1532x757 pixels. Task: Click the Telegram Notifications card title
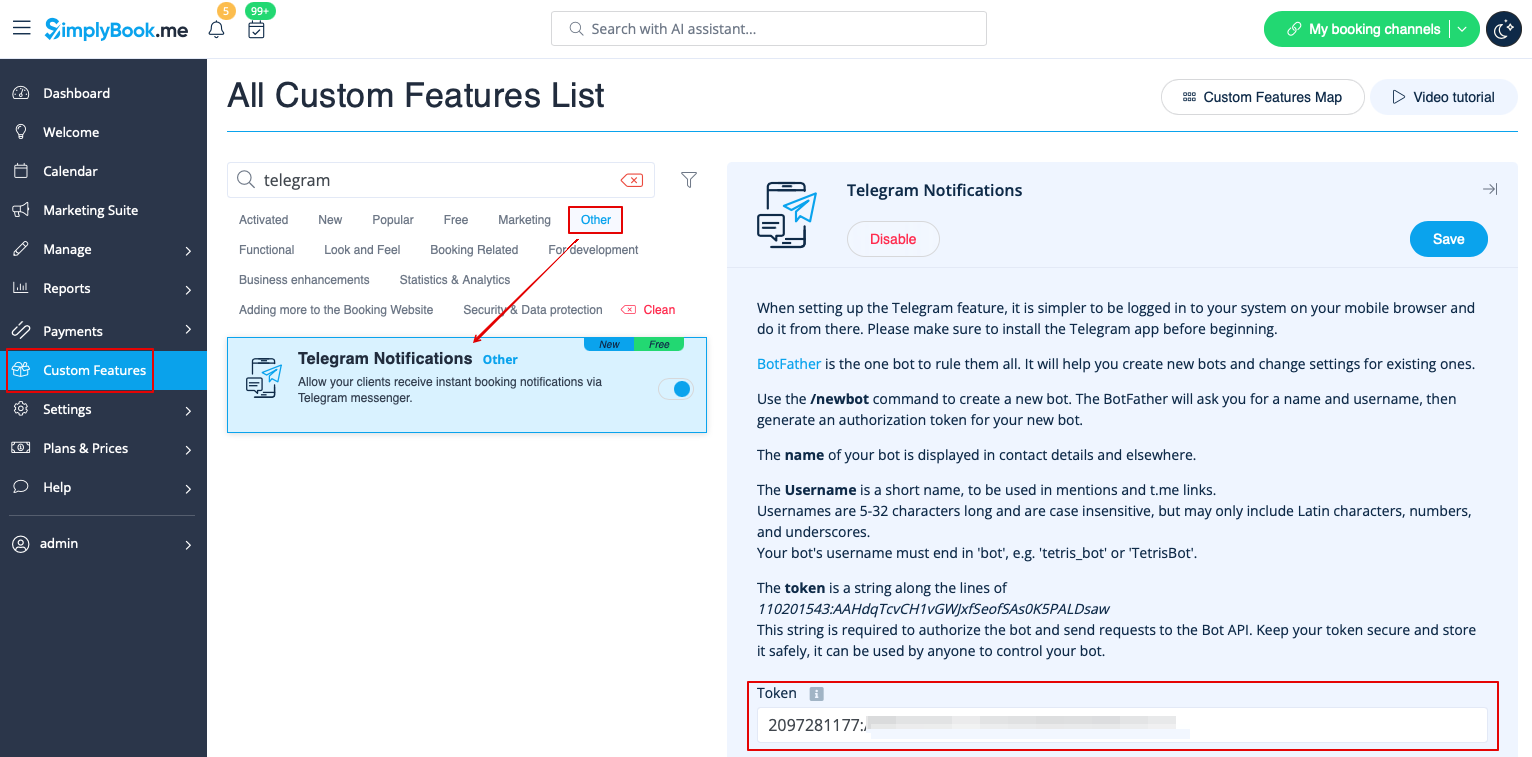click(385, 358)
